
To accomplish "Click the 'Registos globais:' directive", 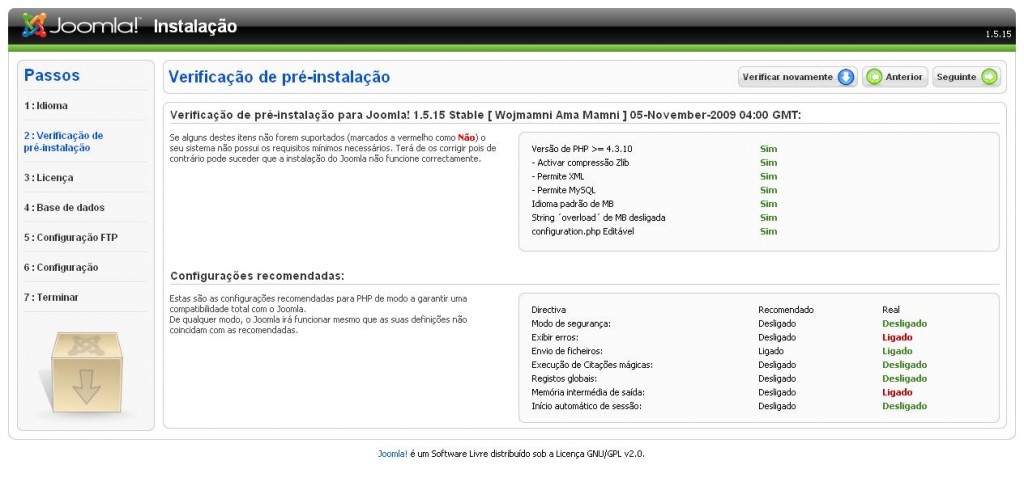I will click(x=564, y=378).
